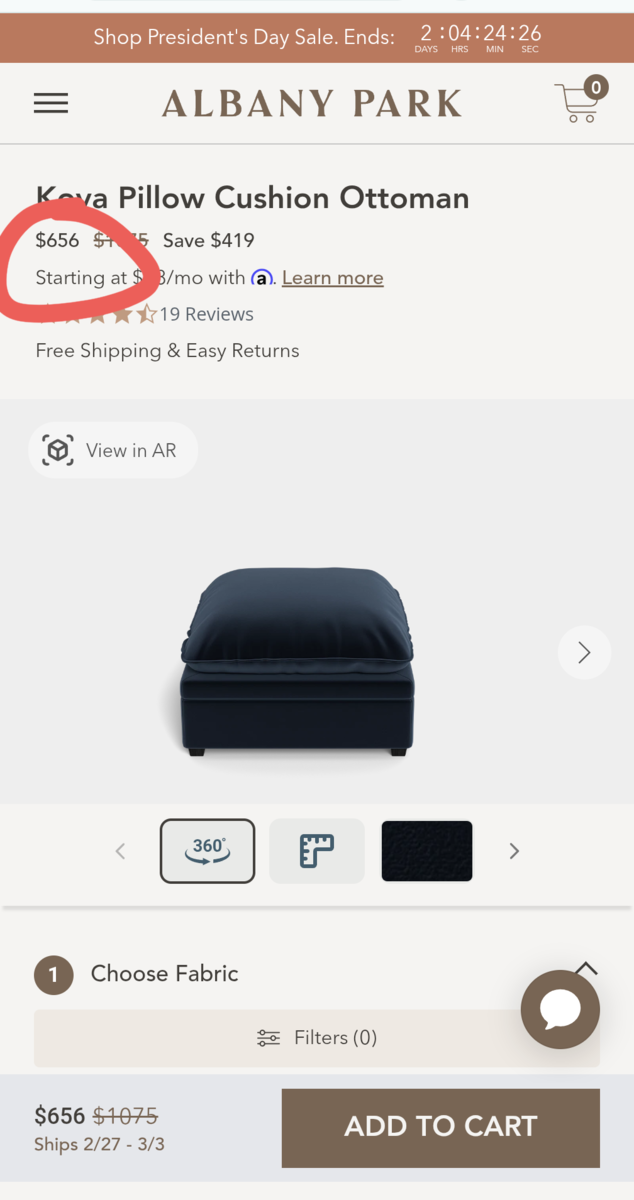This screenshot has height=1200, width=634.
Task: Show previous thumbnails with left chevron
Action: pos(120,851)
